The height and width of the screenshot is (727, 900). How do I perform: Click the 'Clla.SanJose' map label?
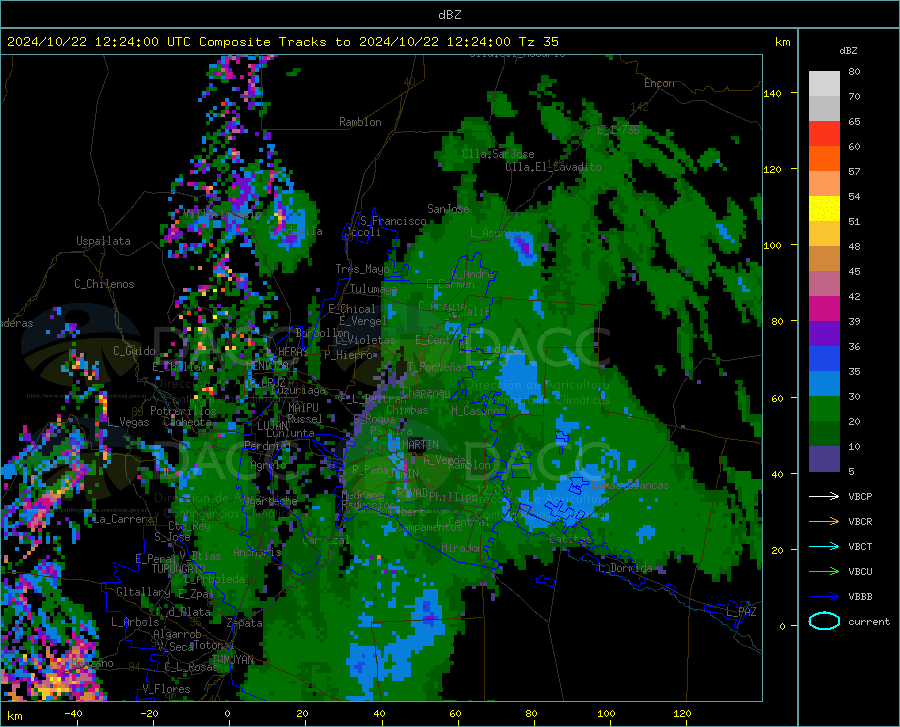[498, 154]
